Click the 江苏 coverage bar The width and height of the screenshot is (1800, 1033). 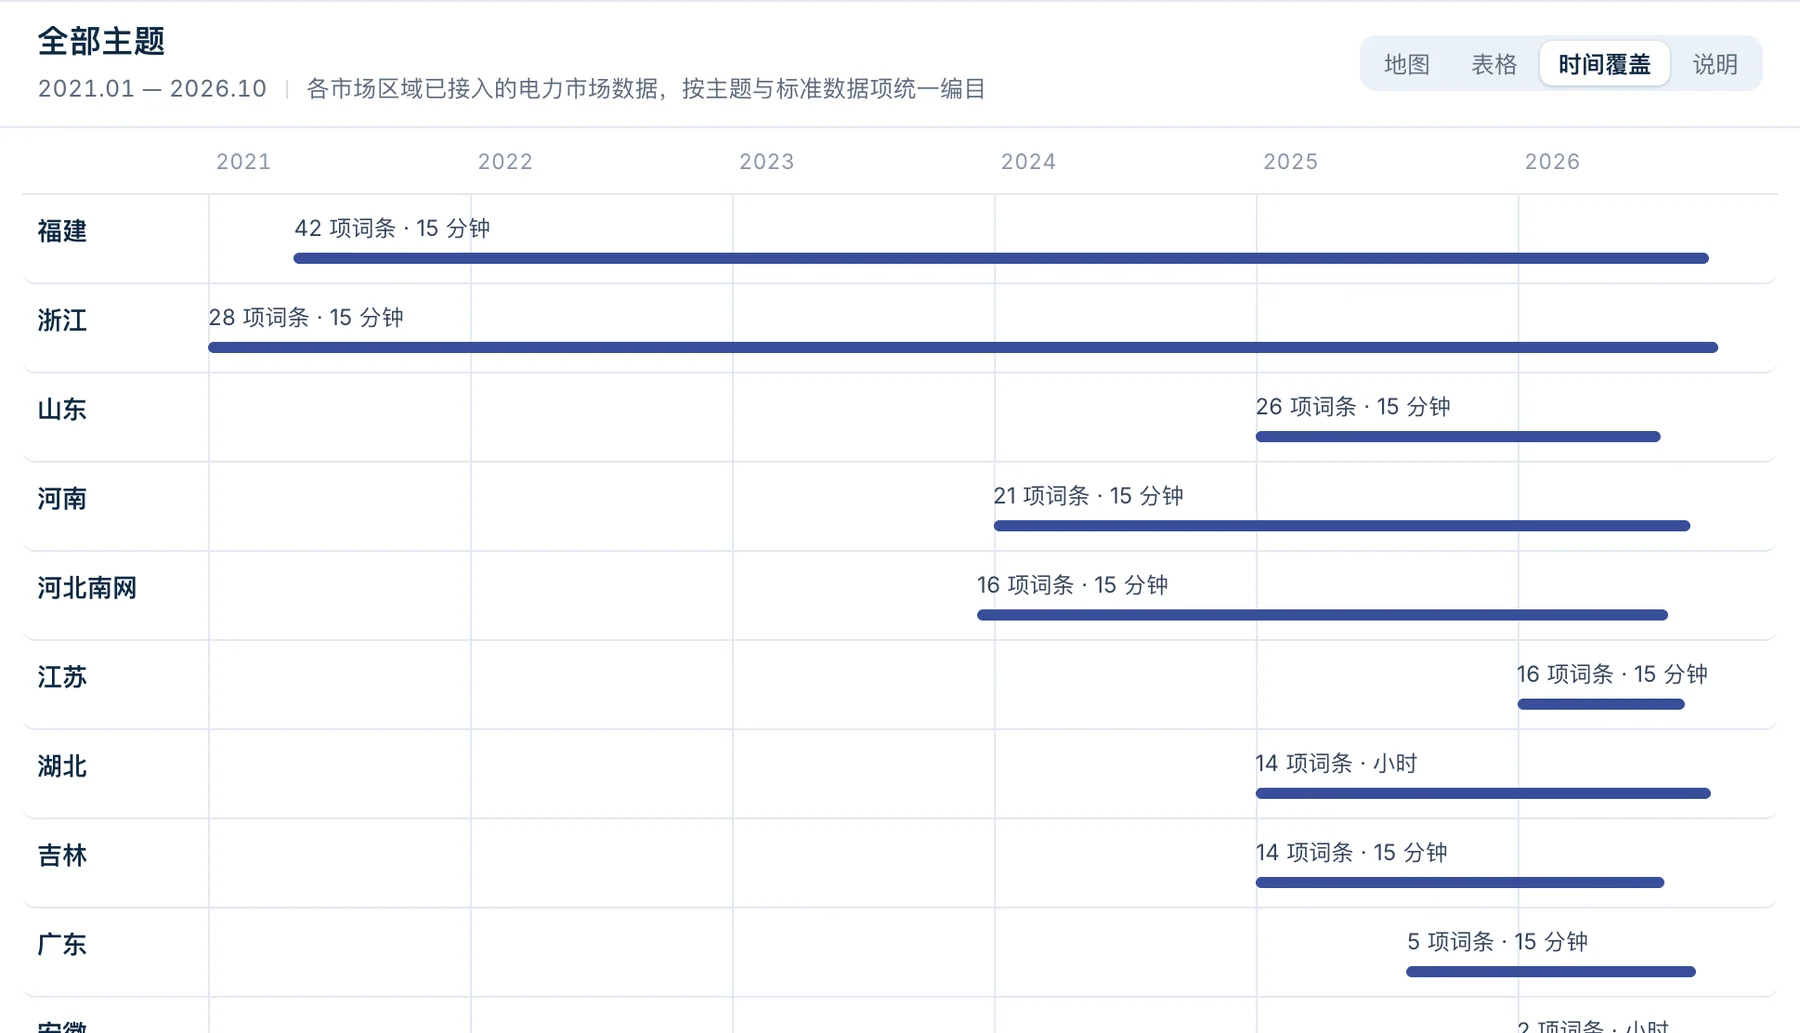1601,704
